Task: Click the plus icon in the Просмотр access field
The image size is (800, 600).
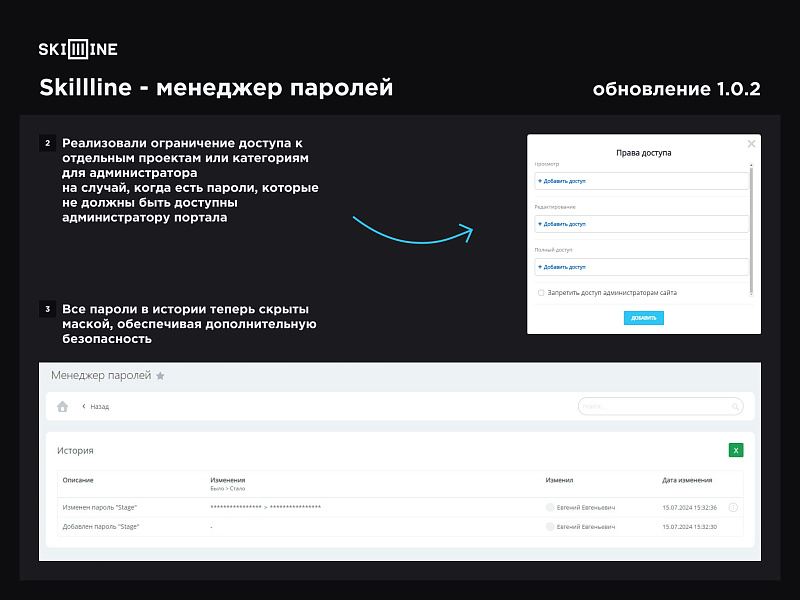Action: point(540,180)
